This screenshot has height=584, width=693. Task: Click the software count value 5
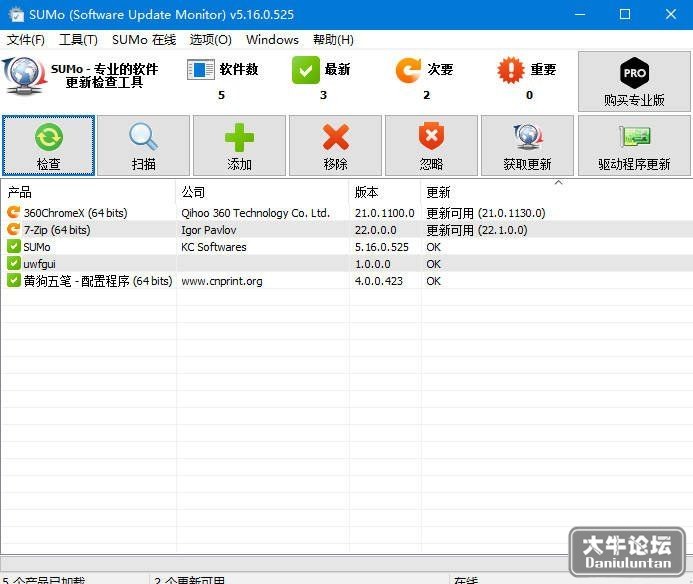coord(221,95)
